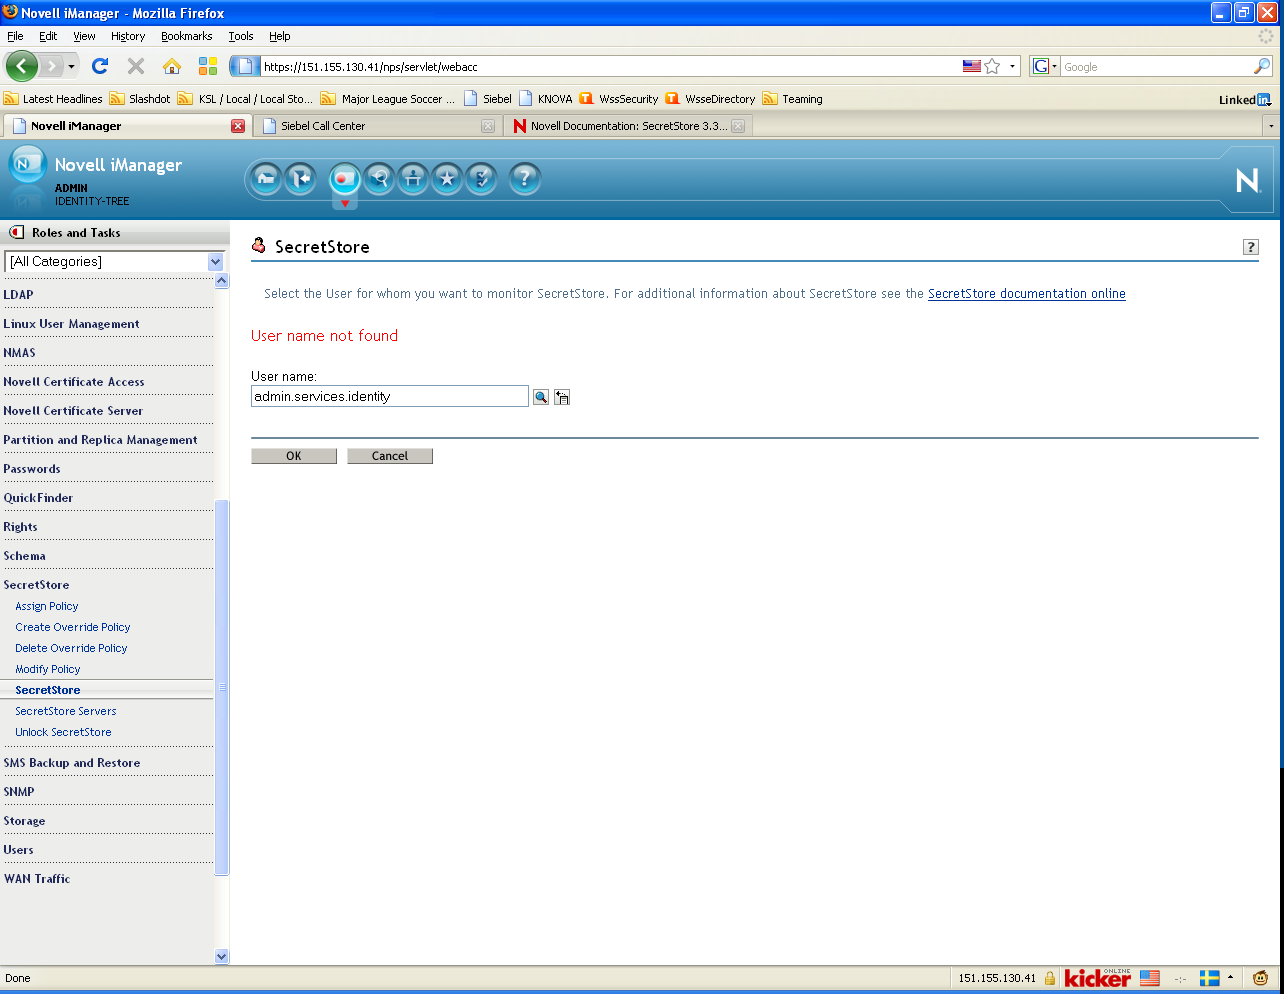Open Favorites star icon in iManager

[x=447, y=179]
